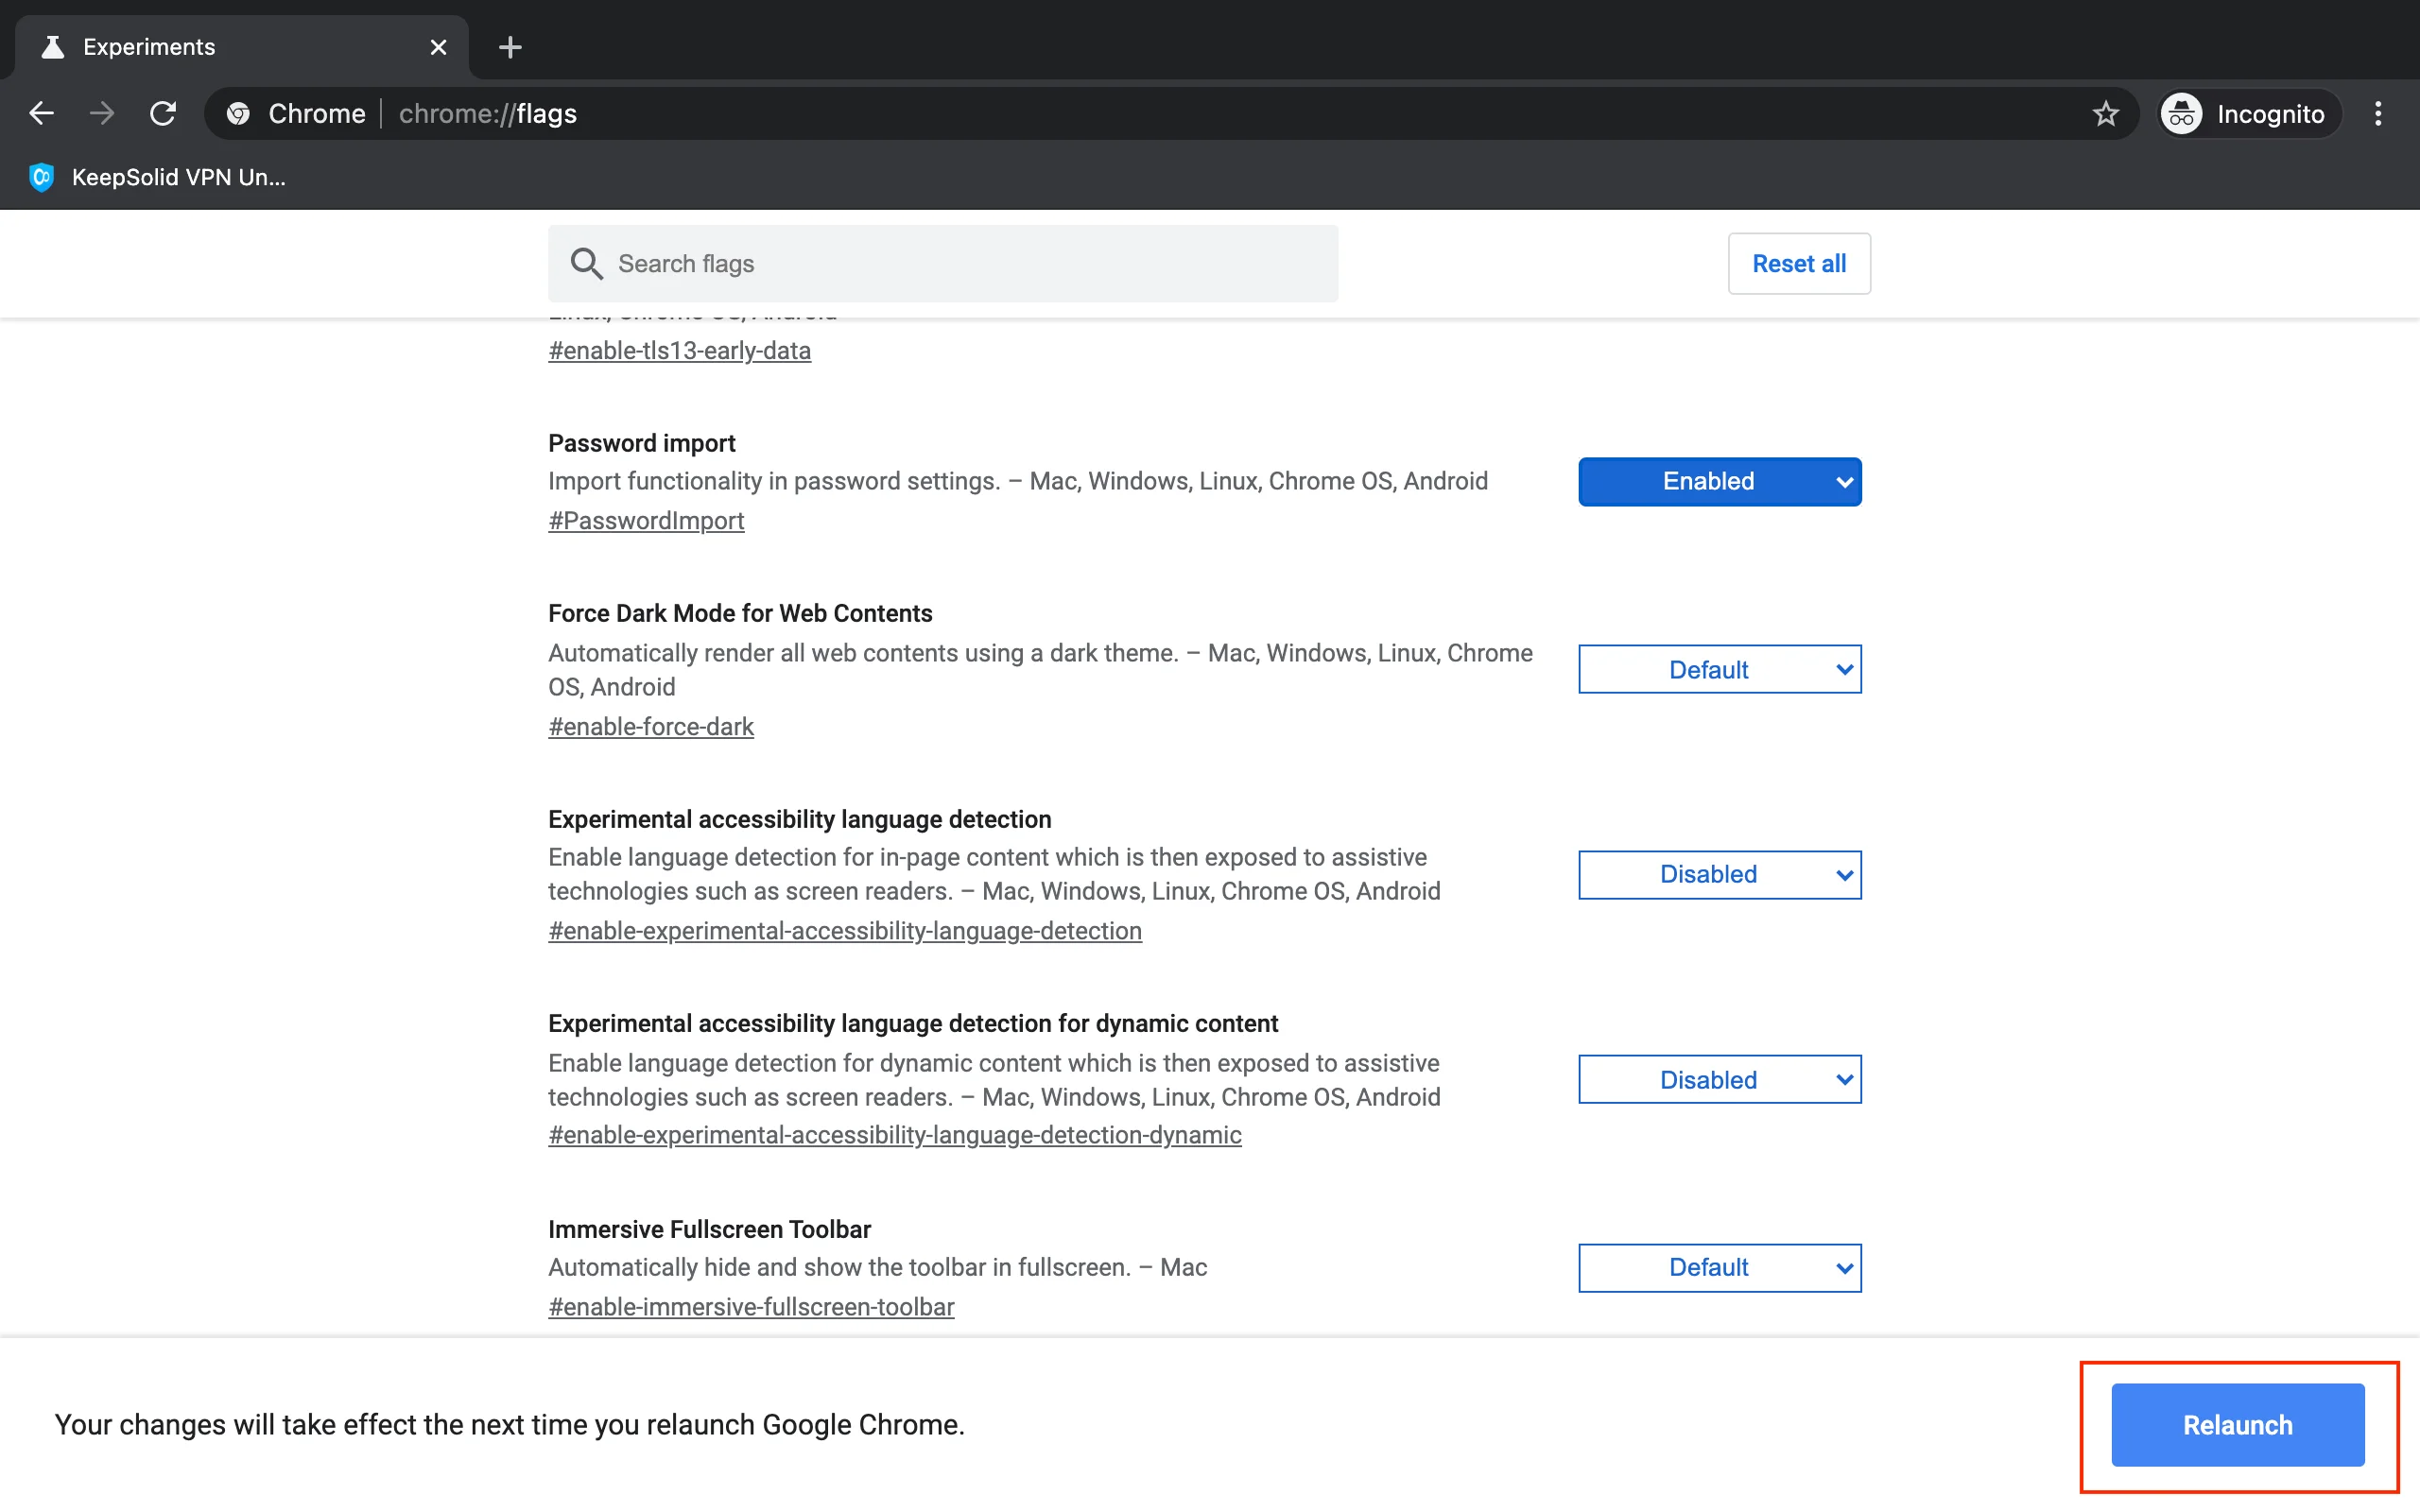This screenshot has height=1512, width=2420.
Task: Open the Chrome three-dot menu
Action: click(2378, 114)
